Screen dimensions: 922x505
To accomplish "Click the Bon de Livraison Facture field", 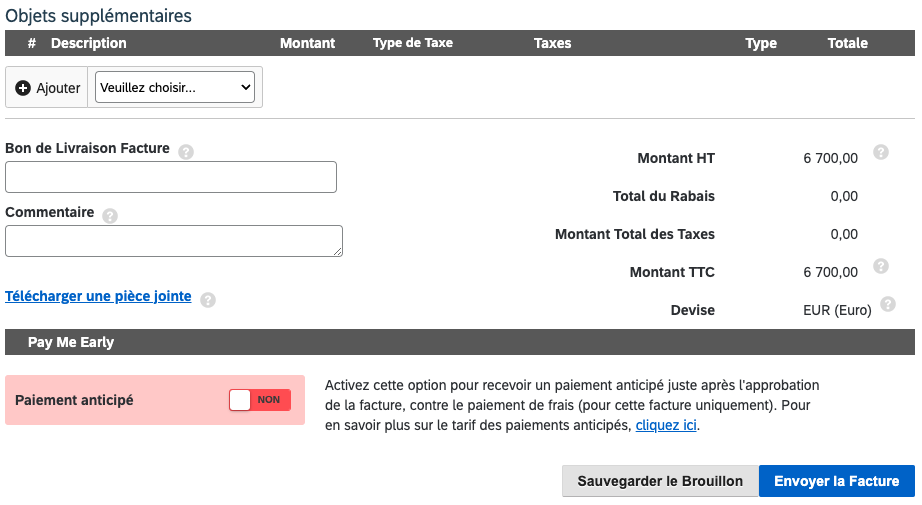I will (x=171, y=177).
